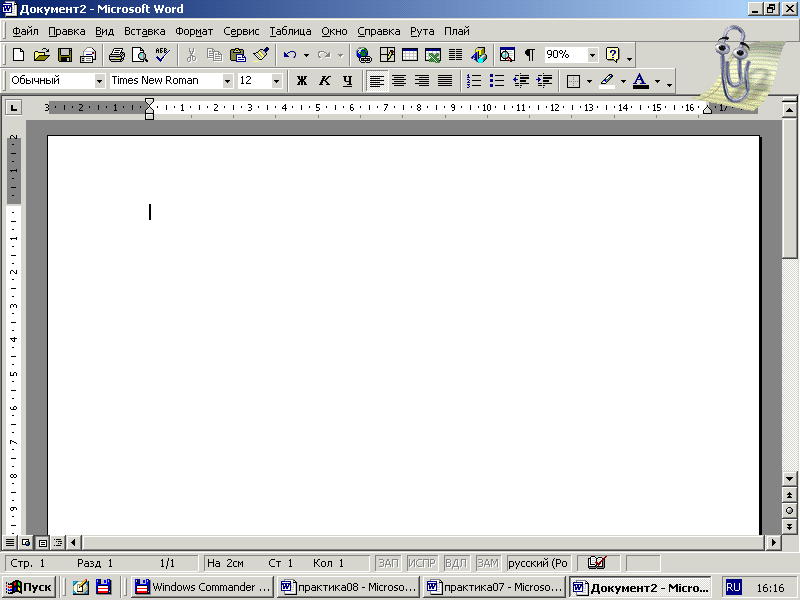Open the 90% zoom dropdown
Viewport: 800px width, 600px height.
pyautogui.click(x=592, y=55)
